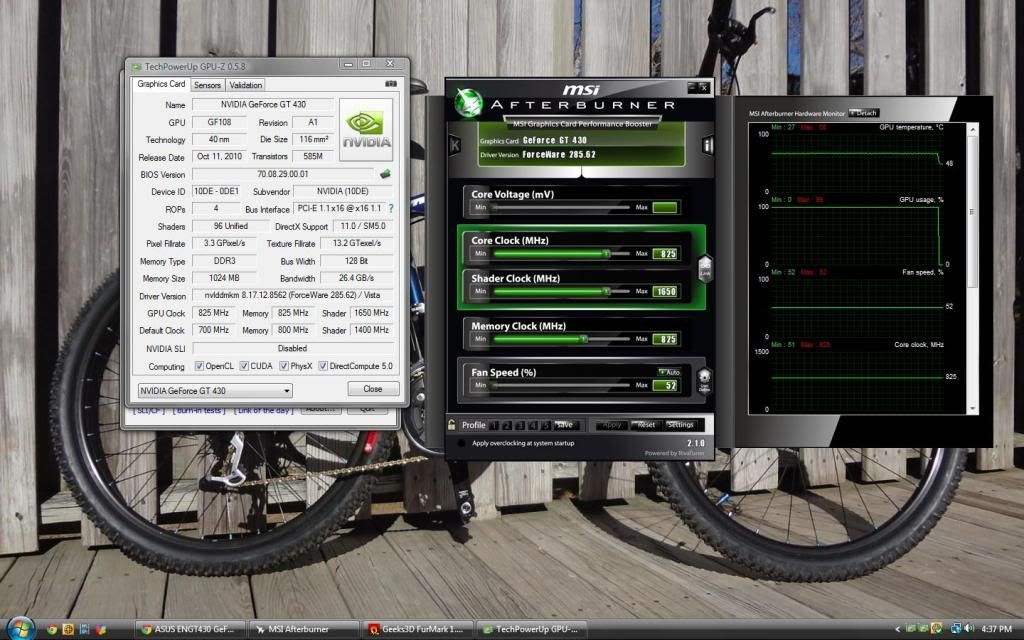Image resolution: width=1024 pixels, height=640 pixels.
Task: Click Detach on the Hardware Monitor
Action: (x=864, y=113)
